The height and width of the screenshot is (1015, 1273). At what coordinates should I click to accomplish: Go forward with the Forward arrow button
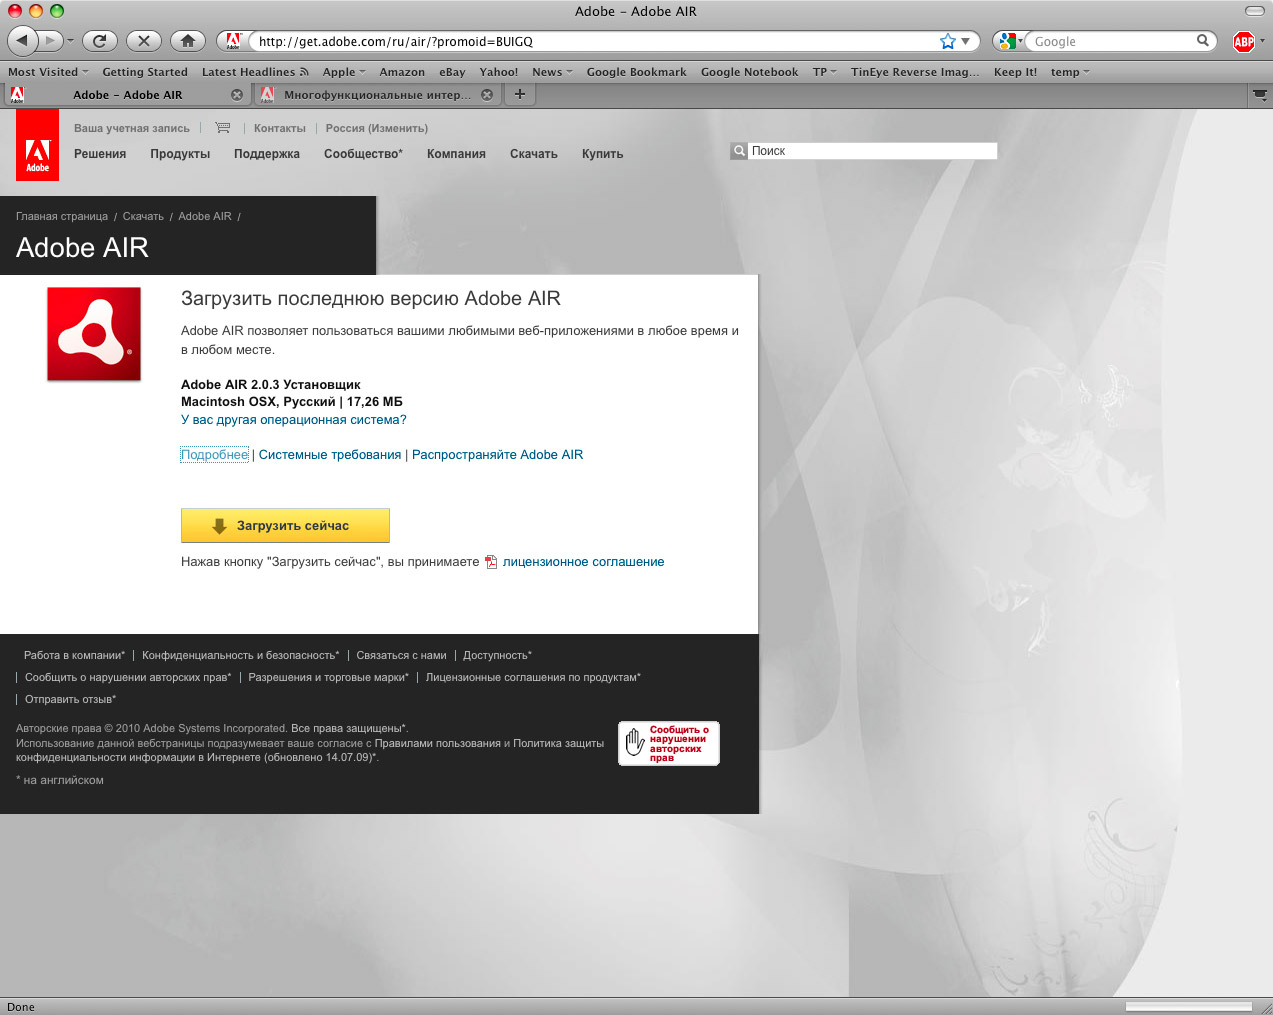pyautogui.click(x=51, y=41)
